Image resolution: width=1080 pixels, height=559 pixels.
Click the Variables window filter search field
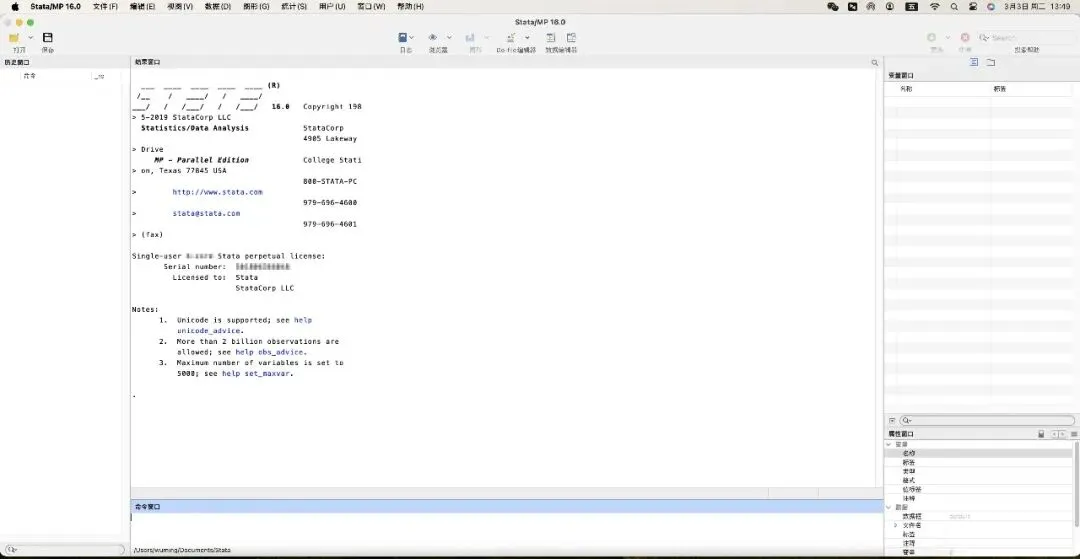(x=987, y=420)
